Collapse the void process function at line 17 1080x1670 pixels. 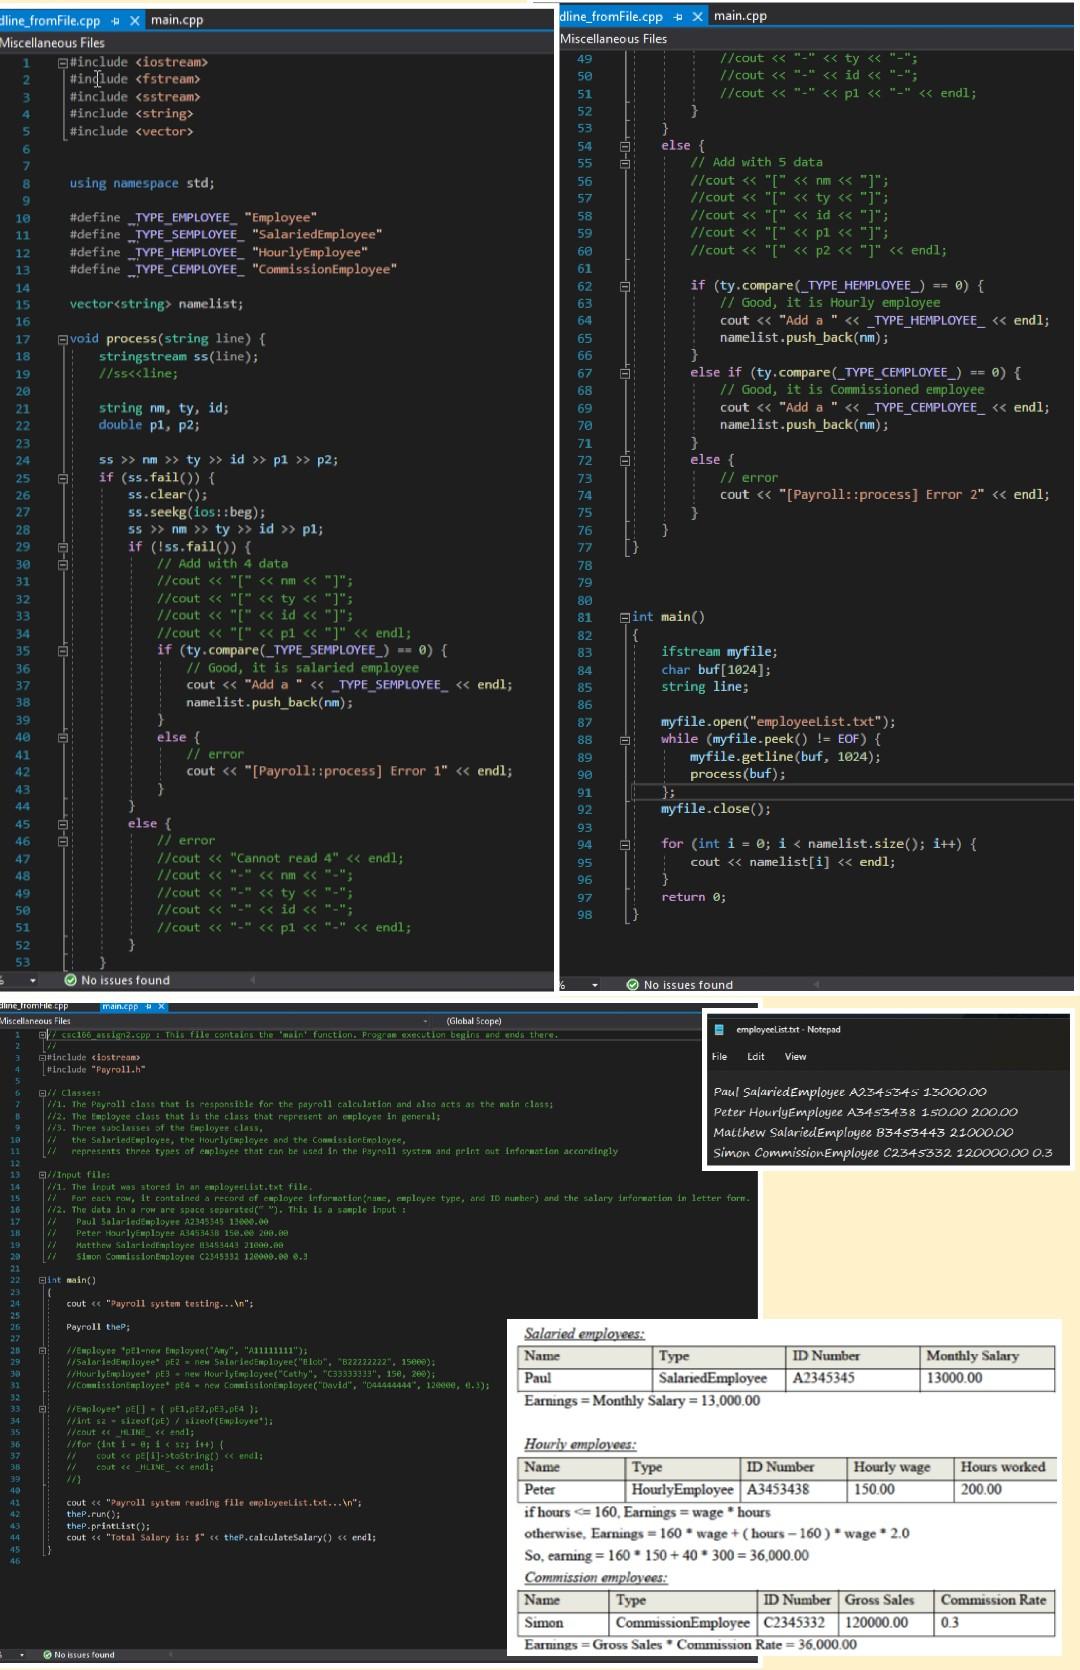click(x=62, y=339)
